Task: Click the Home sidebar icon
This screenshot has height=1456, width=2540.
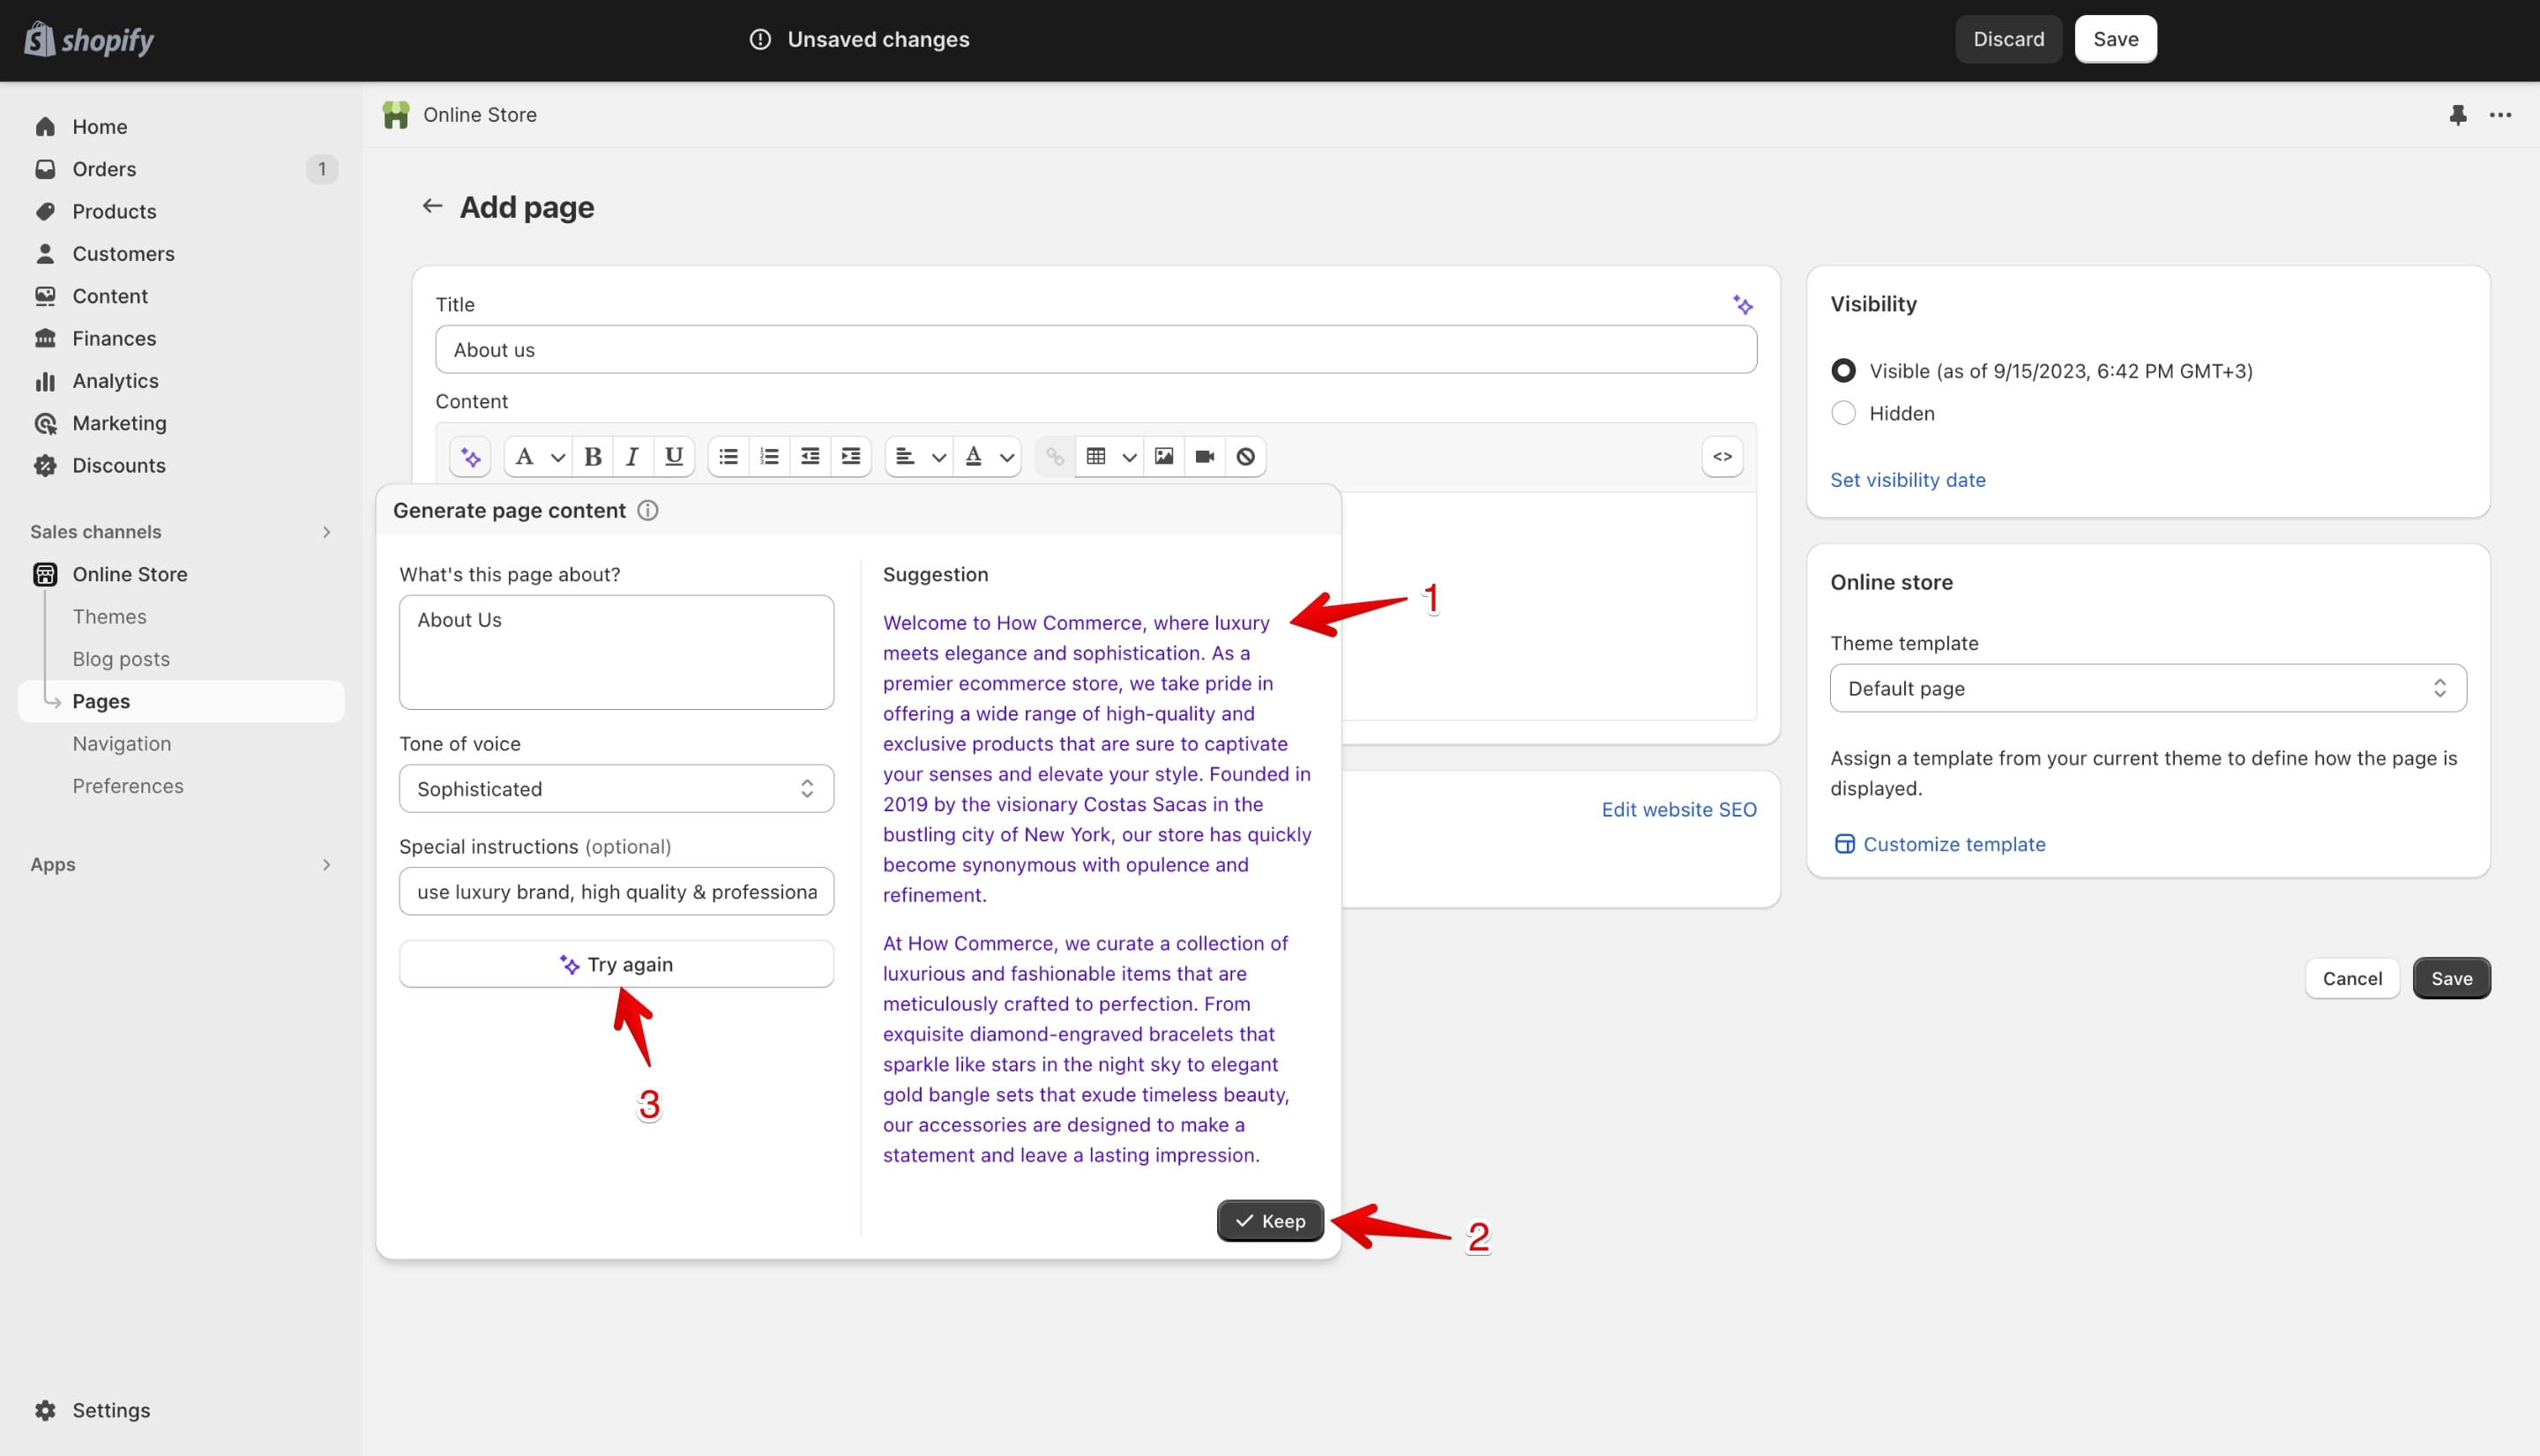Action: (x=45, y=127)
